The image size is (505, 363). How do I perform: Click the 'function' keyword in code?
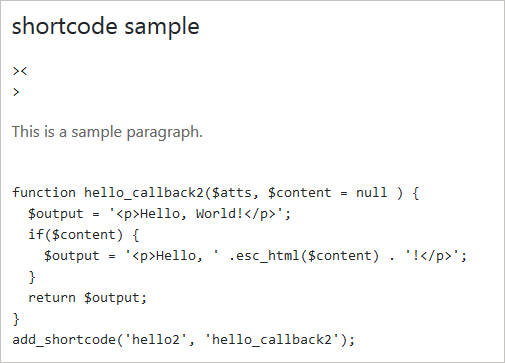point(44,193)
